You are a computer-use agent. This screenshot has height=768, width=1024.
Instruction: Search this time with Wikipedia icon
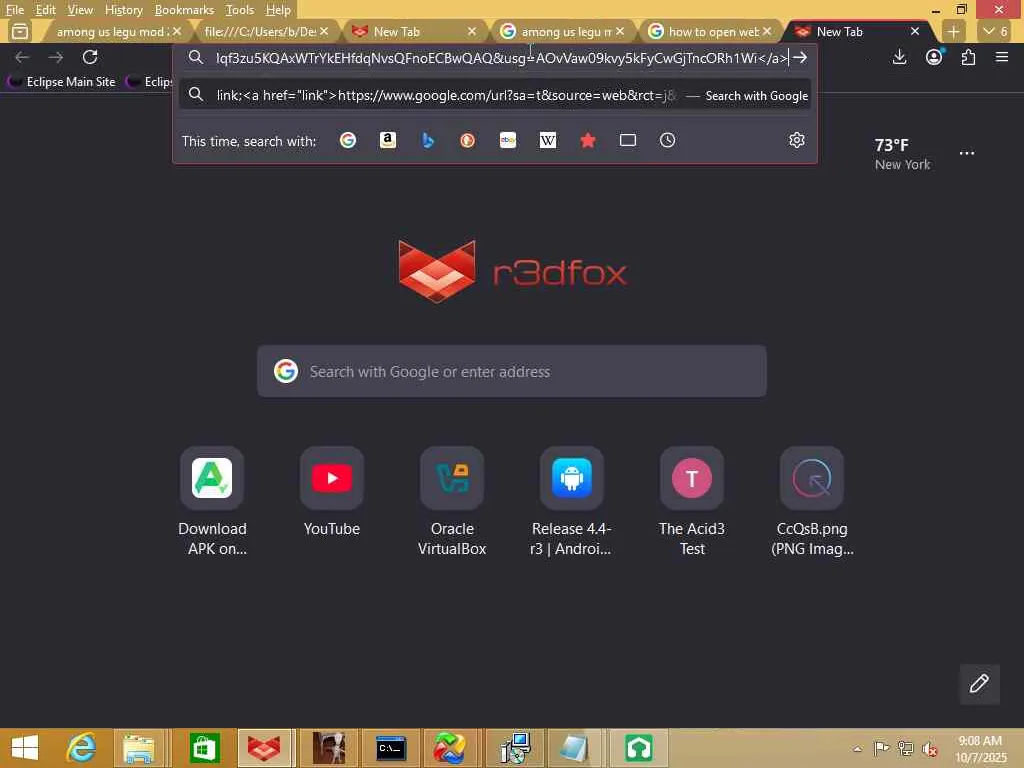(x=548, y=140)
